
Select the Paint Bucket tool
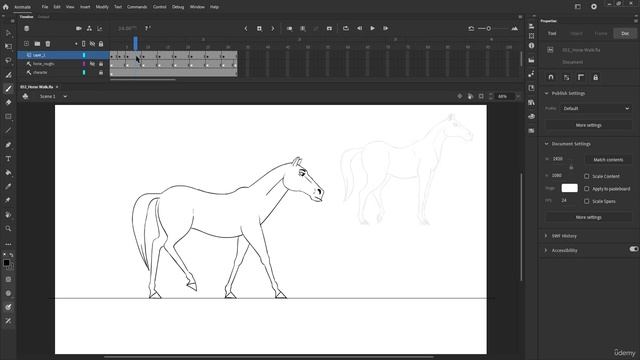pyautogui.click(x=8, y=173)
